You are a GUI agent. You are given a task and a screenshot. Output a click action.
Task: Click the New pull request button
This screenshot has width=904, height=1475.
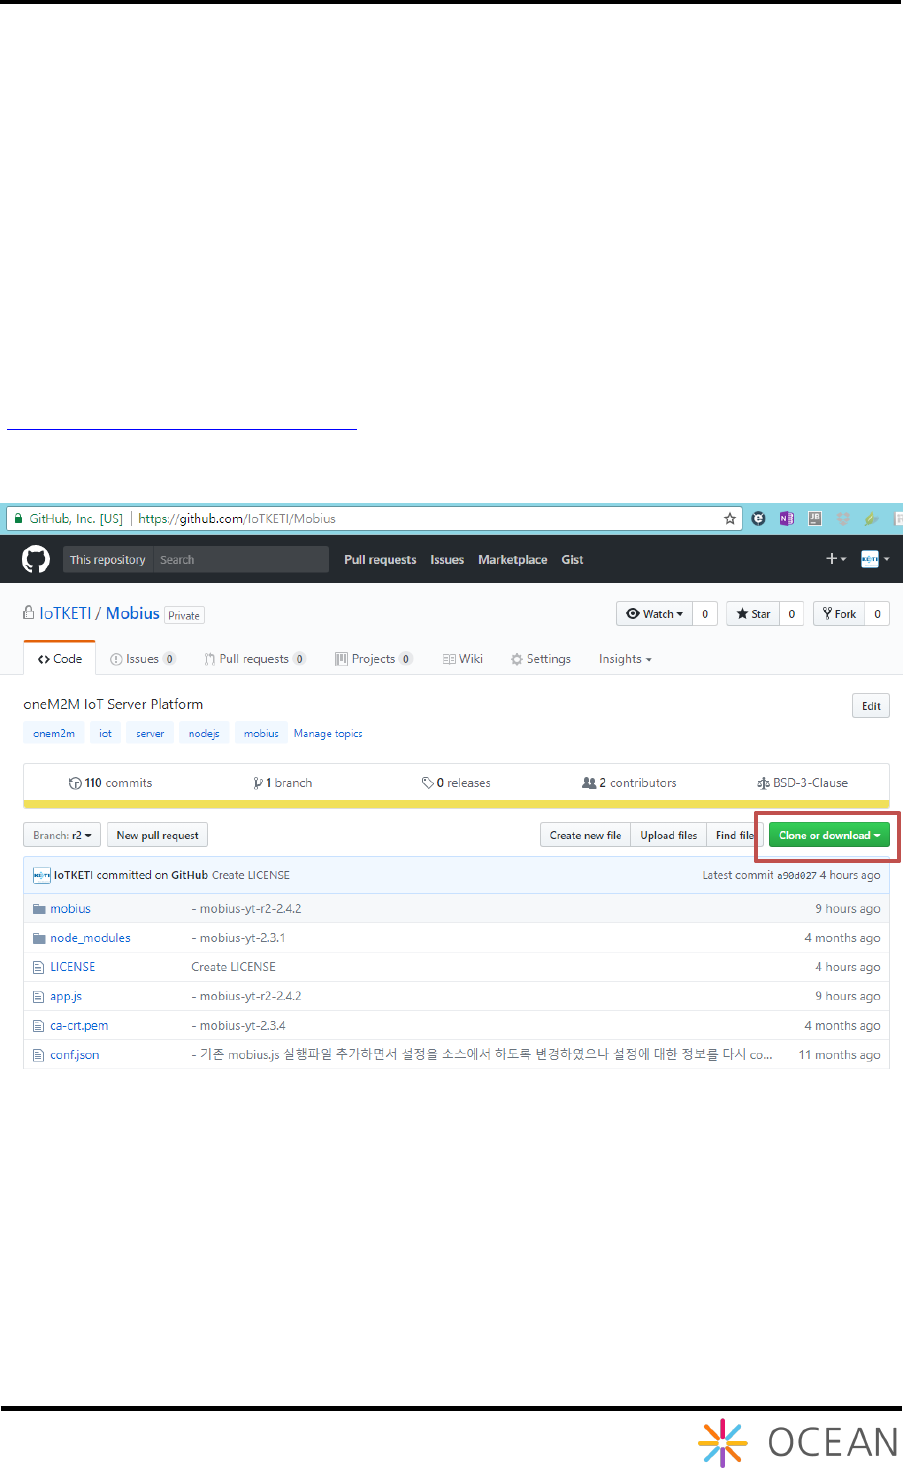(x=157, y=835)
